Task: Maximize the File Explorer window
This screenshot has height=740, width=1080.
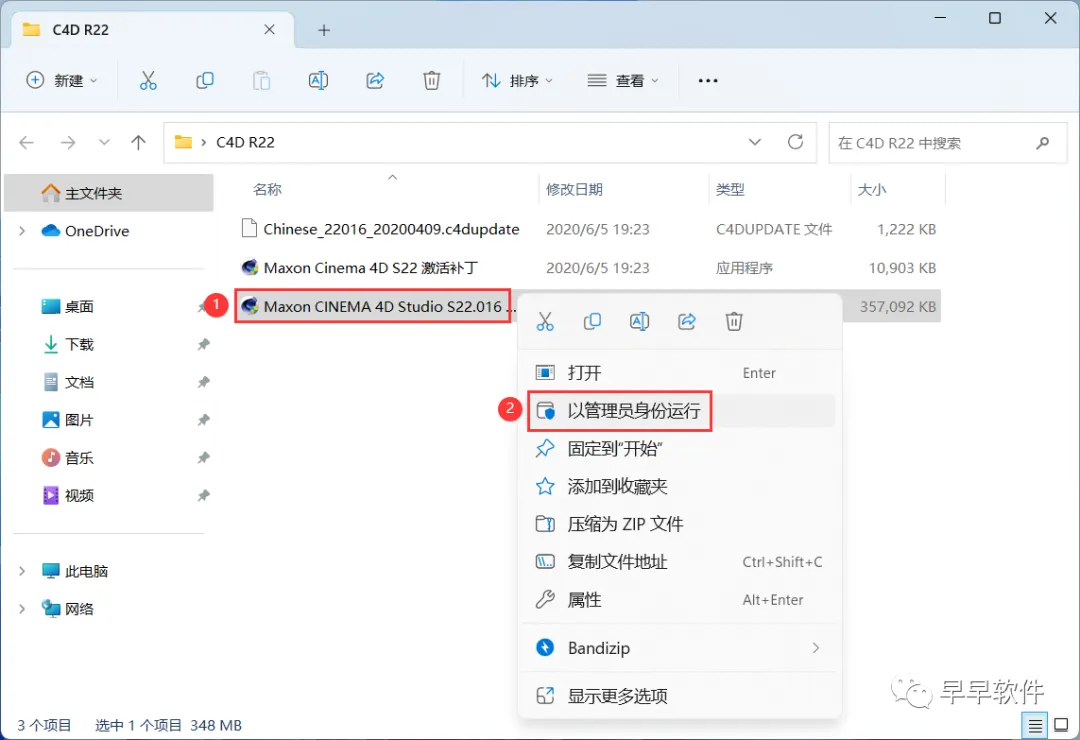Action: tap(995, 18)
